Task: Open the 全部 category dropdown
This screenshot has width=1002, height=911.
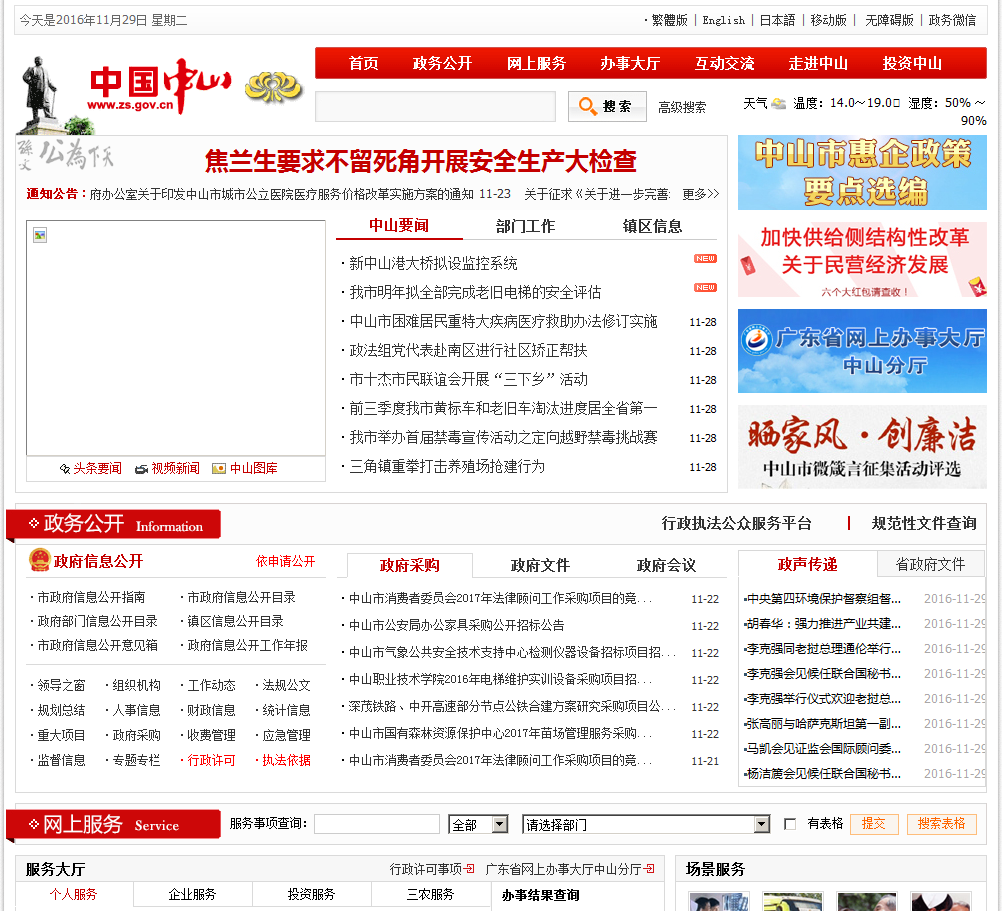Action: click(x=478, y=825)
